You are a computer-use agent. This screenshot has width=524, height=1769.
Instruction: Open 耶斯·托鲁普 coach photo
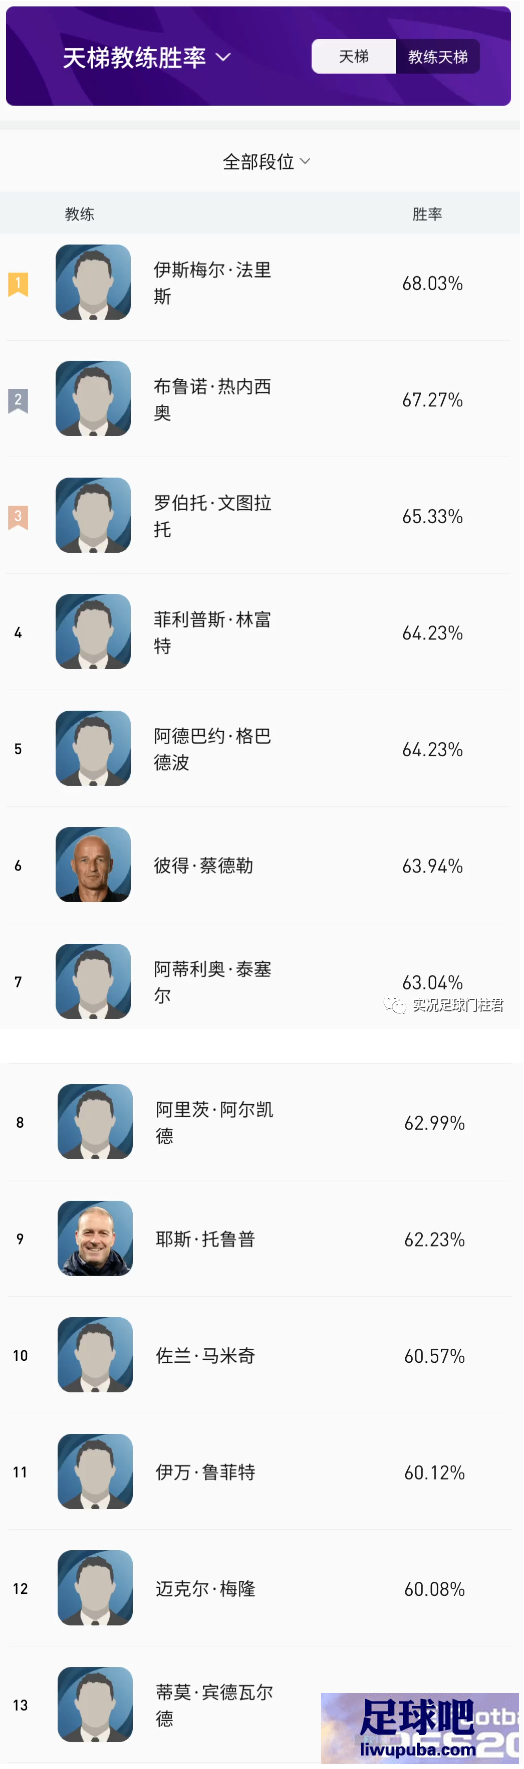95,1238
